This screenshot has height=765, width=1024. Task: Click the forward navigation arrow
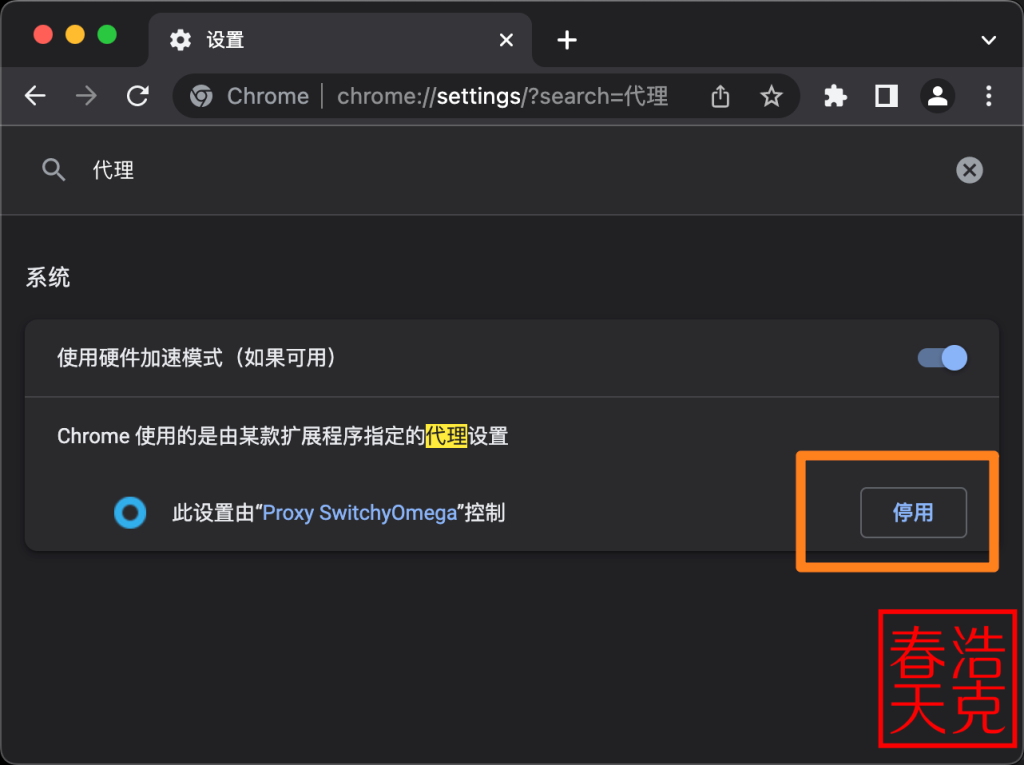[87, 95]
